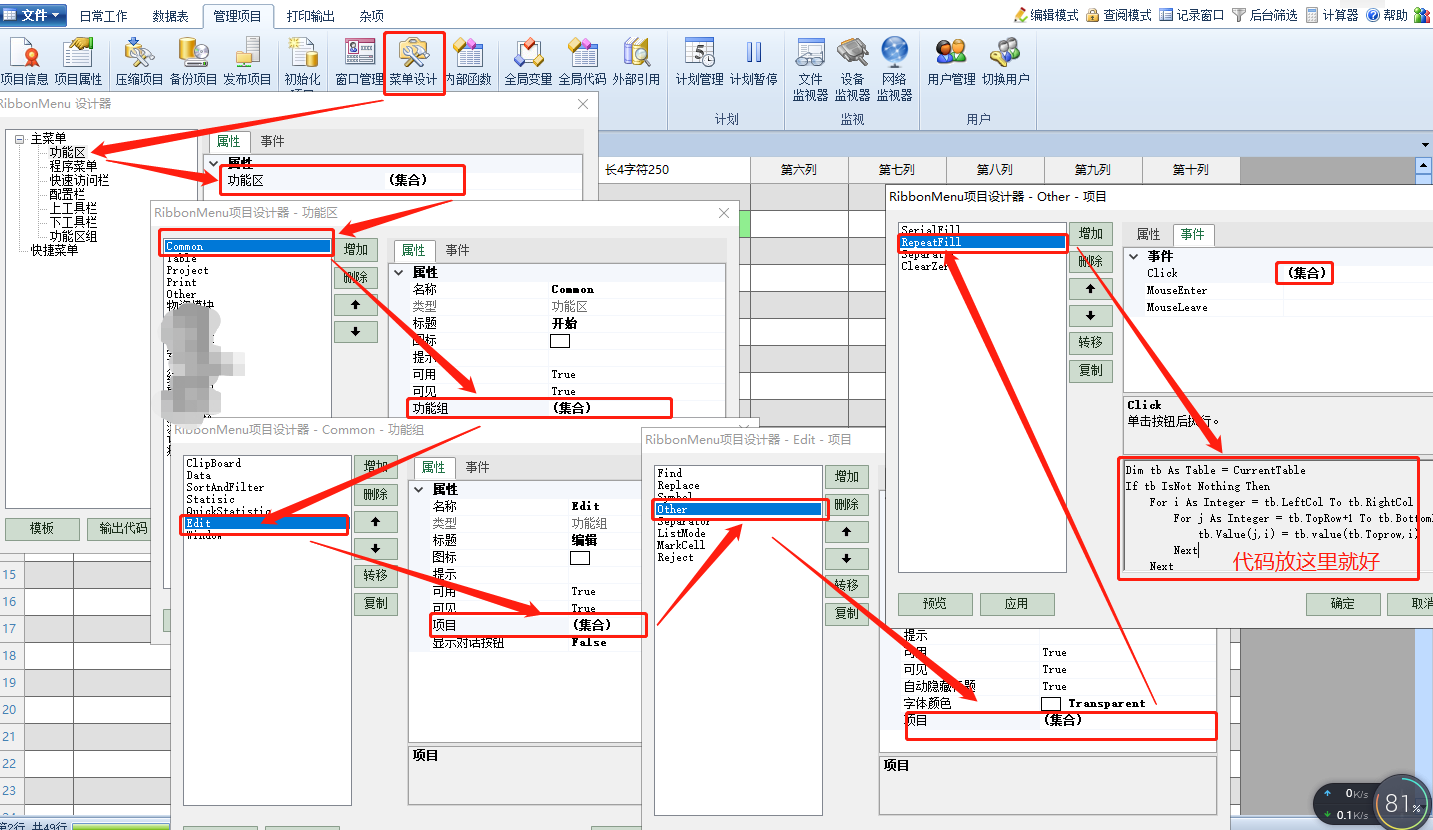Open the 计算器 tool
The image size is (1433, 830).
1332,15
